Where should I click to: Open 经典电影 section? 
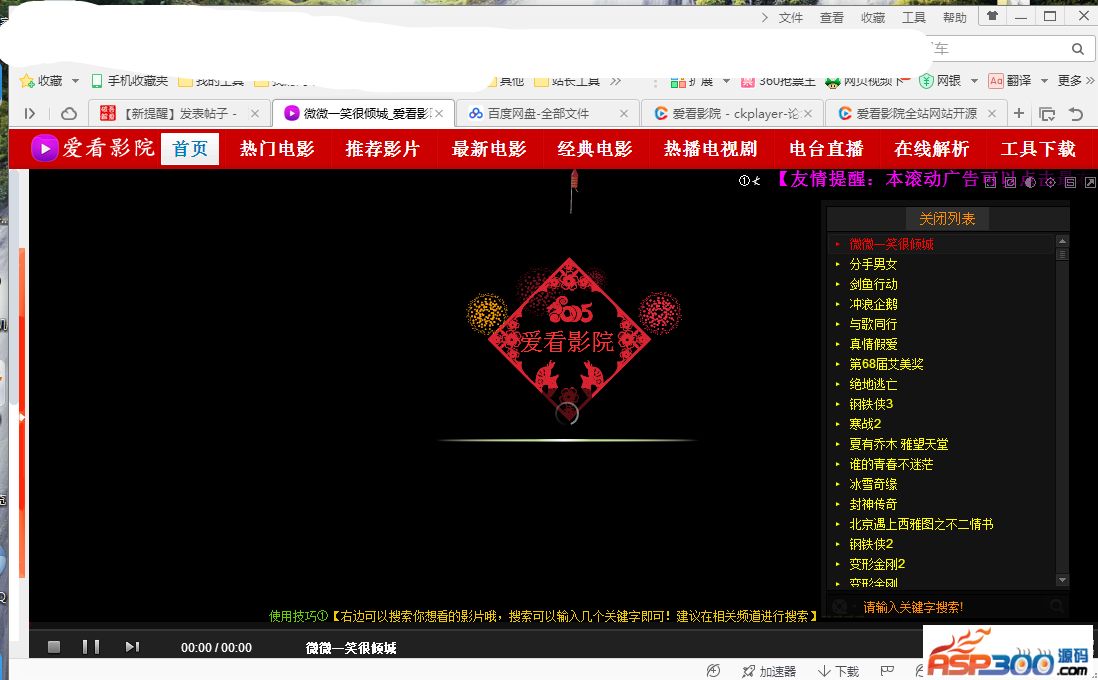[x=595, y=148]
